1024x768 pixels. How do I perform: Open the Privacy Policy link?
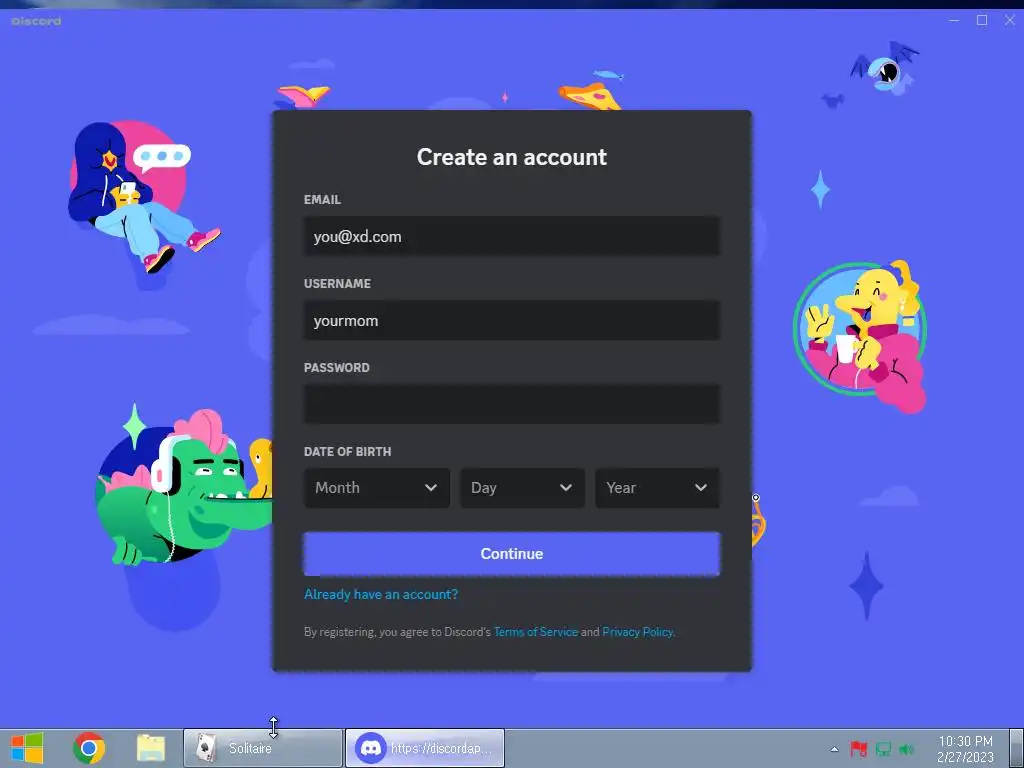[x=637, y=632]
